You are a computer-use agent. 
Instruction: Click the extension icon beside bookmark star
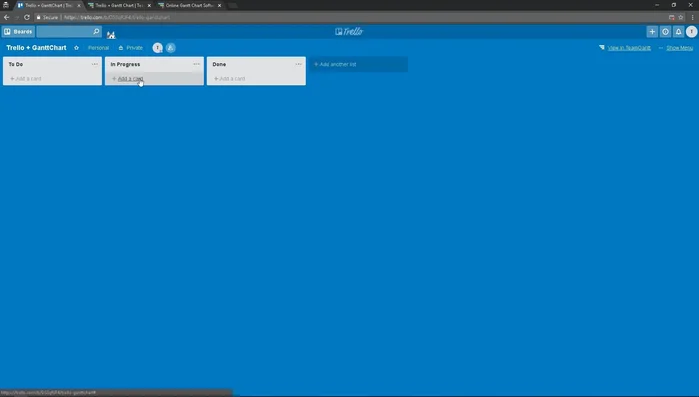coord(671,17)
